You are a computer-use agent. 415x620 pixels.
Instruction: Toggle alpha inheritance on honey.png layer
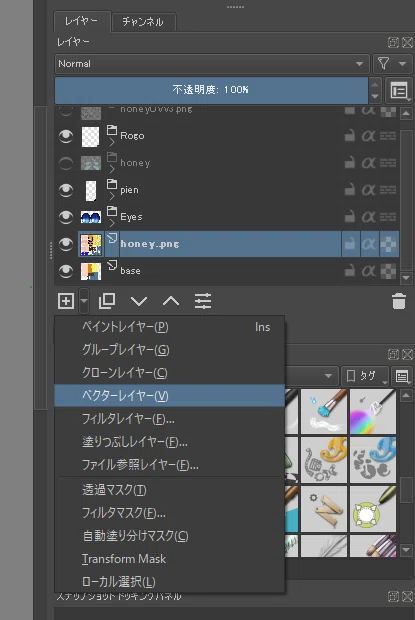click(368, 244)
